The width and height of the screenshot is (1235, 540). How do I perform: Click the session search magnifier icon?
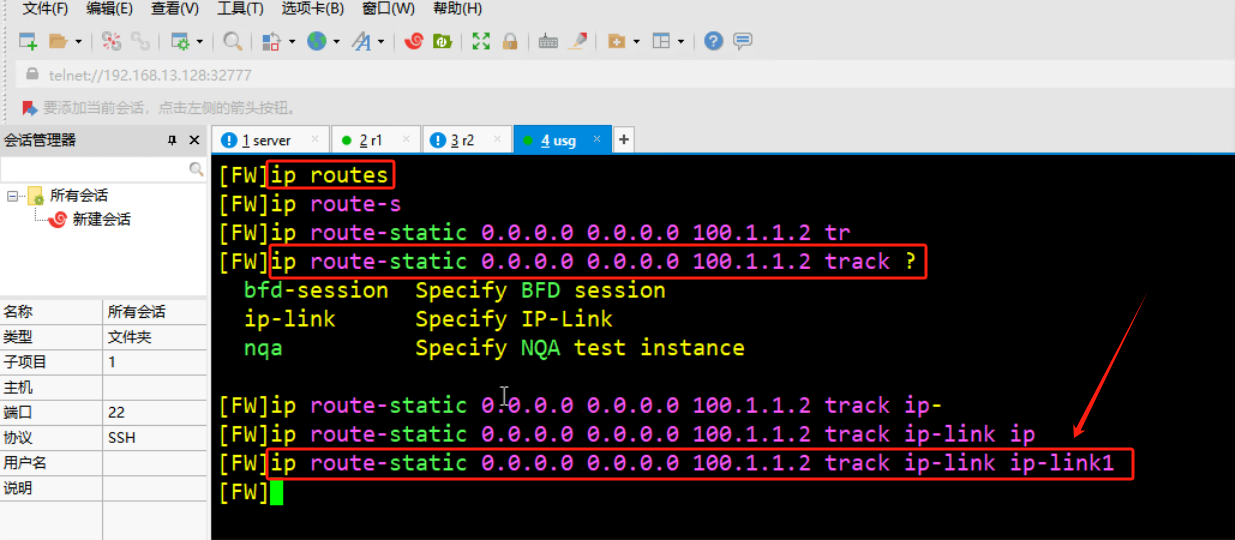(197, 169)
